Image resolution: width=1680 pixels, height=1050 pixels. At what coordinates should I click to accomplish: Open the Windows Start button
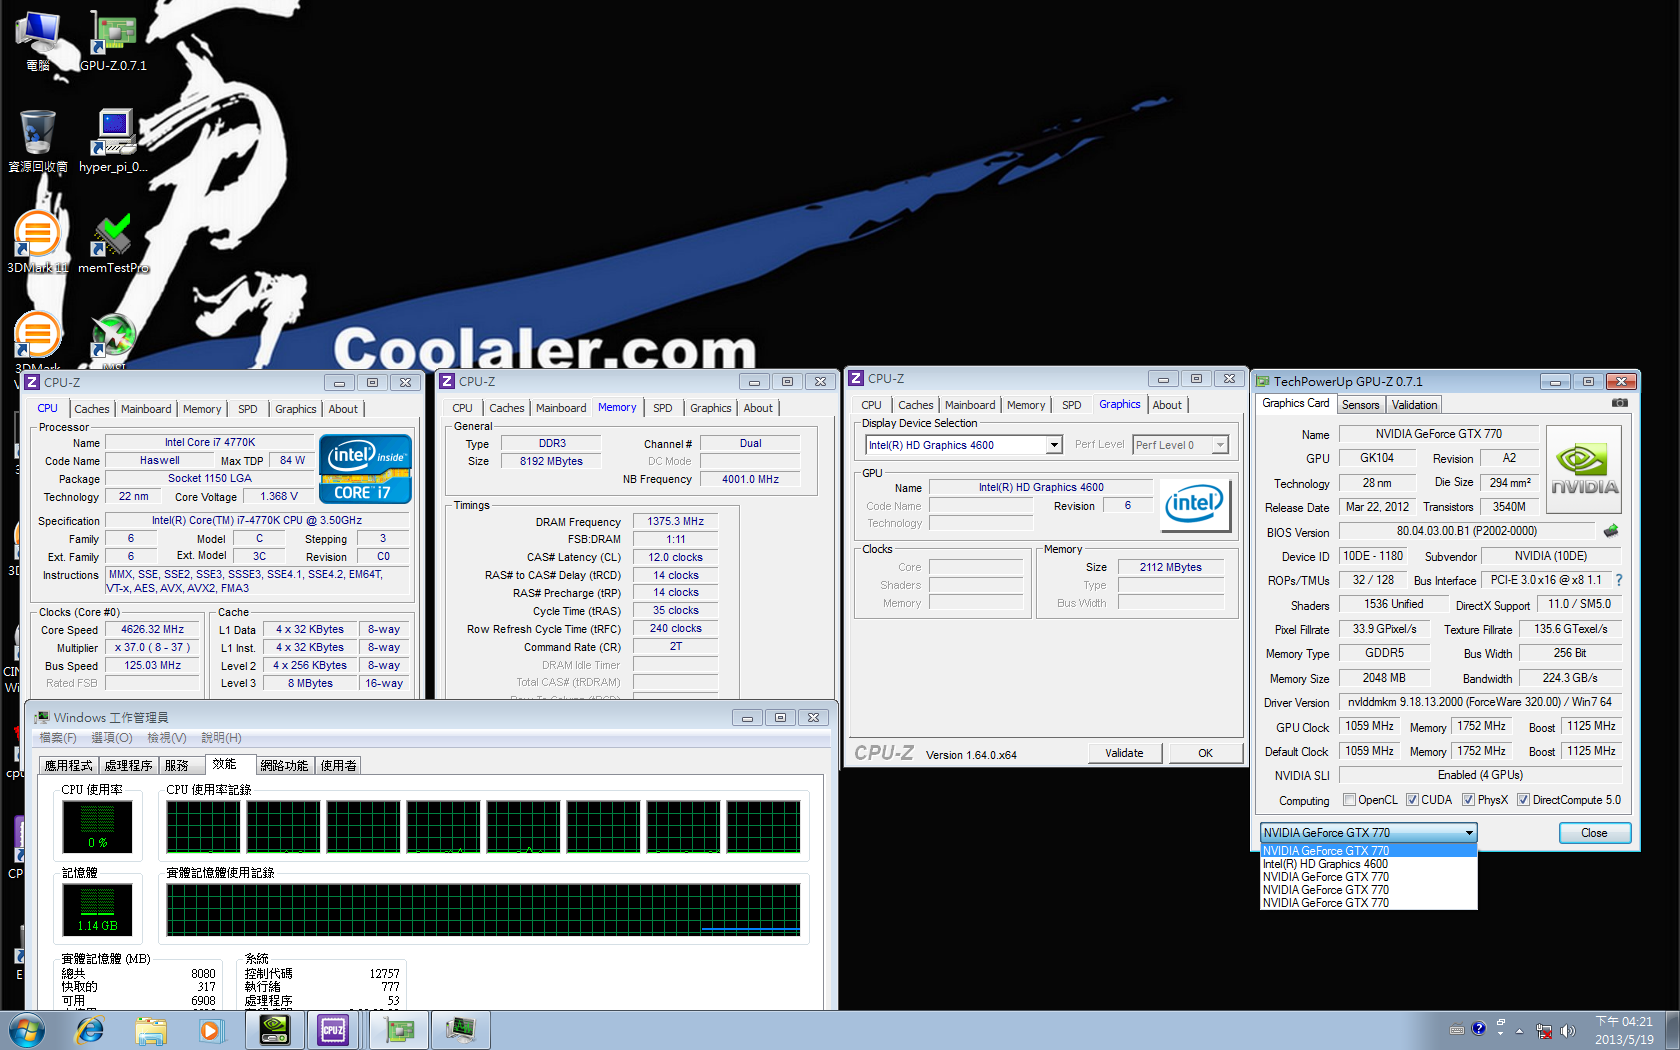[x=27, y=1030]
